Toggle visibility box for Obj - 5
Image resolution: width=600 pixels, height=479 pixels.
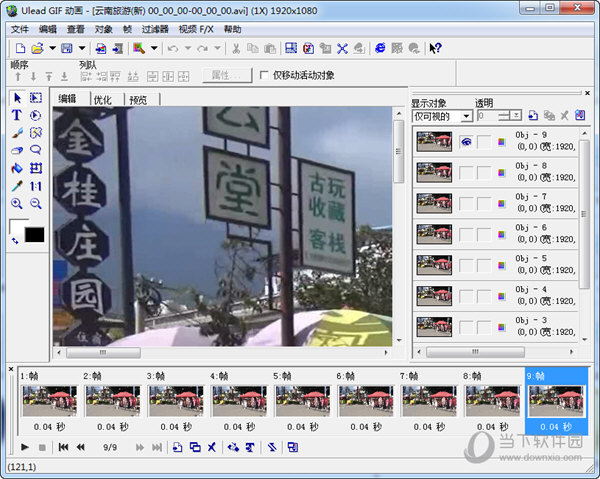pyautogui.click(x=466, y=266)
